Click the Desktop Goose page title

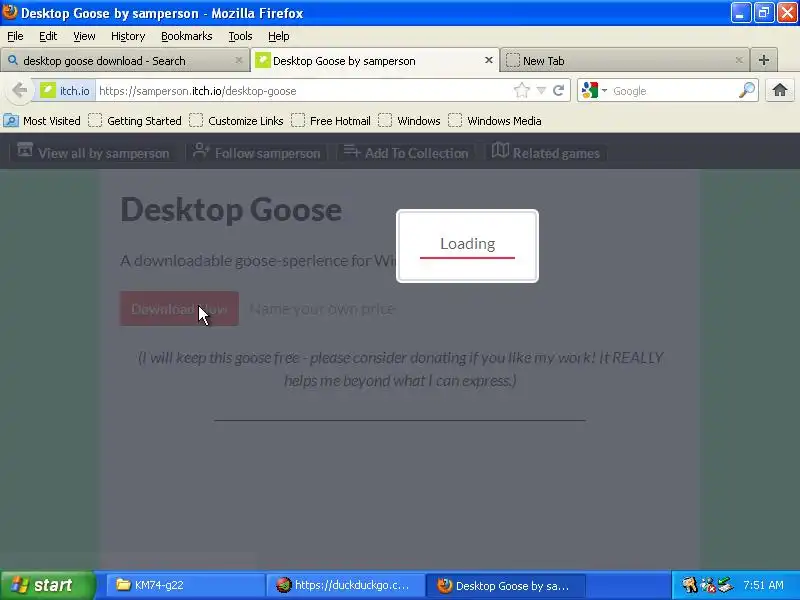click(x=231, y=210)
